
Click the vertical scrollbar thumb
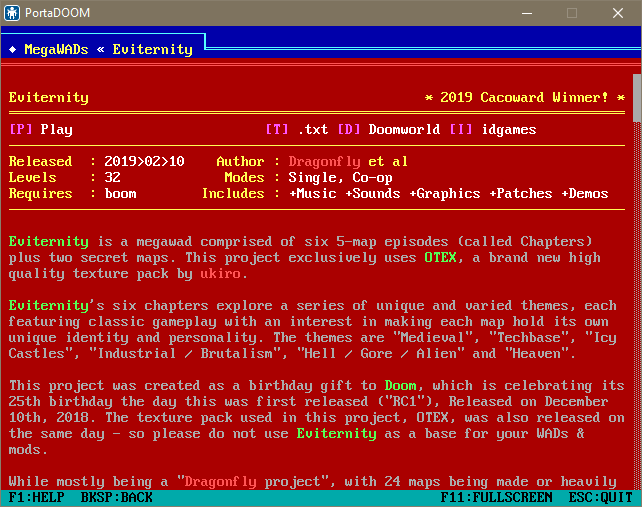click(637, 98)
